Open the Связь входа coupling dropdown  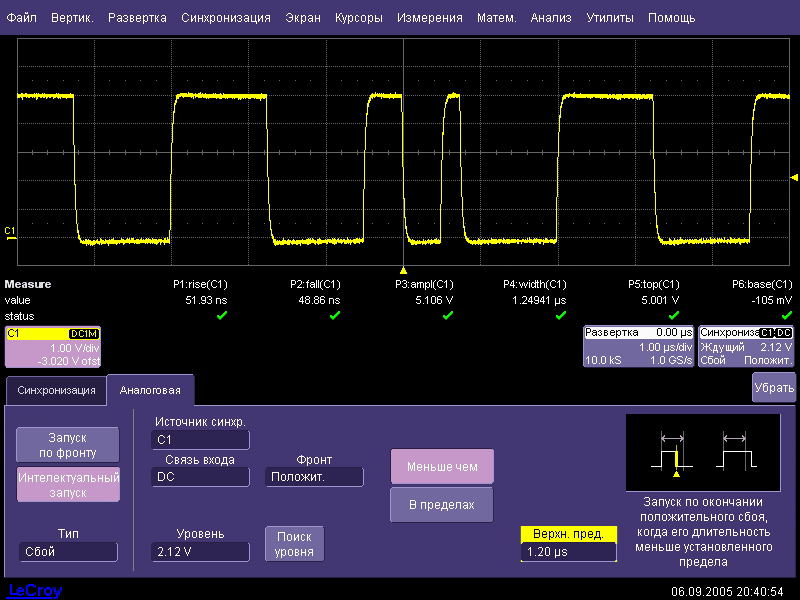click(200, 477)
